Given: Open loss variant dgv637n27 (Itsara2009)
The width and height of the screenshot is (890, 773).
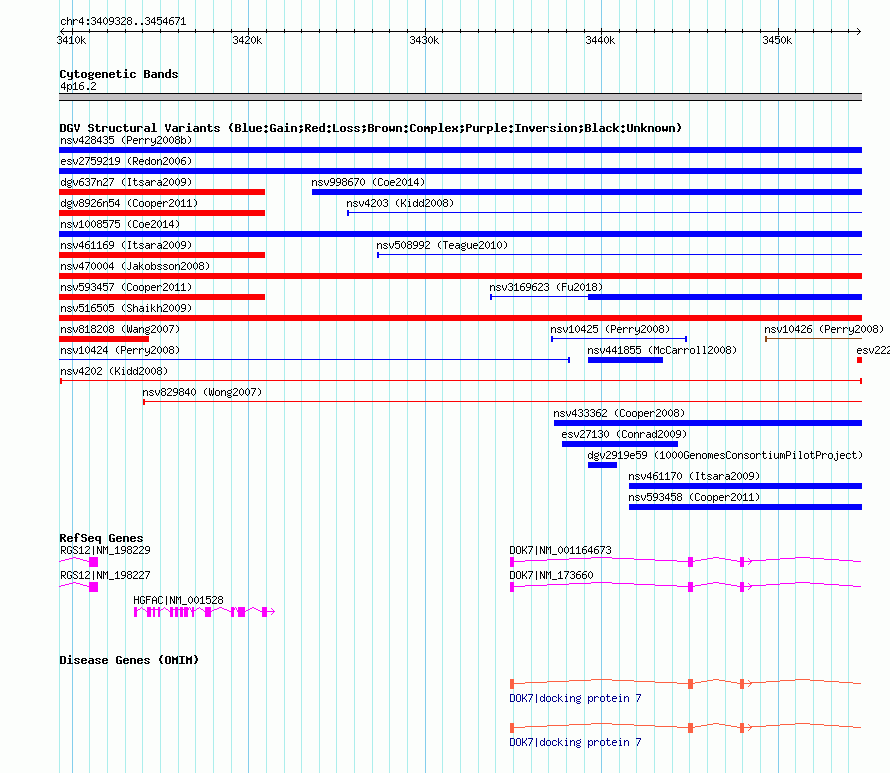Looking at the screenshot, I should [x=162, y=192].
